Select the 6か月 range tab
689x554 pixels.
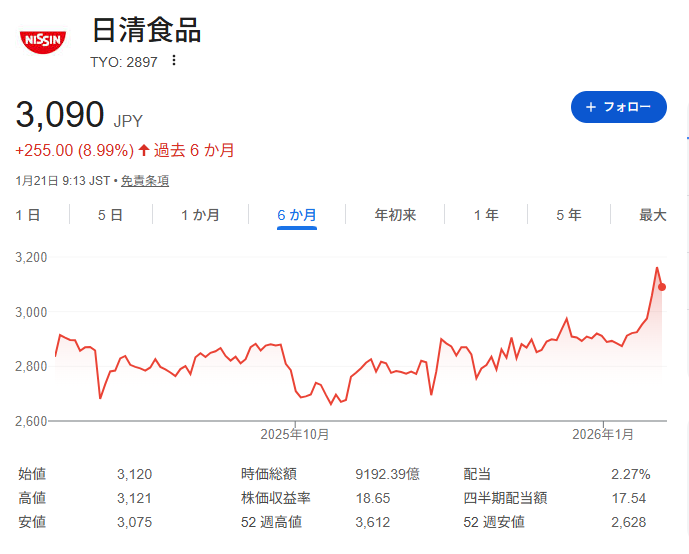click(x=297, y=215)
